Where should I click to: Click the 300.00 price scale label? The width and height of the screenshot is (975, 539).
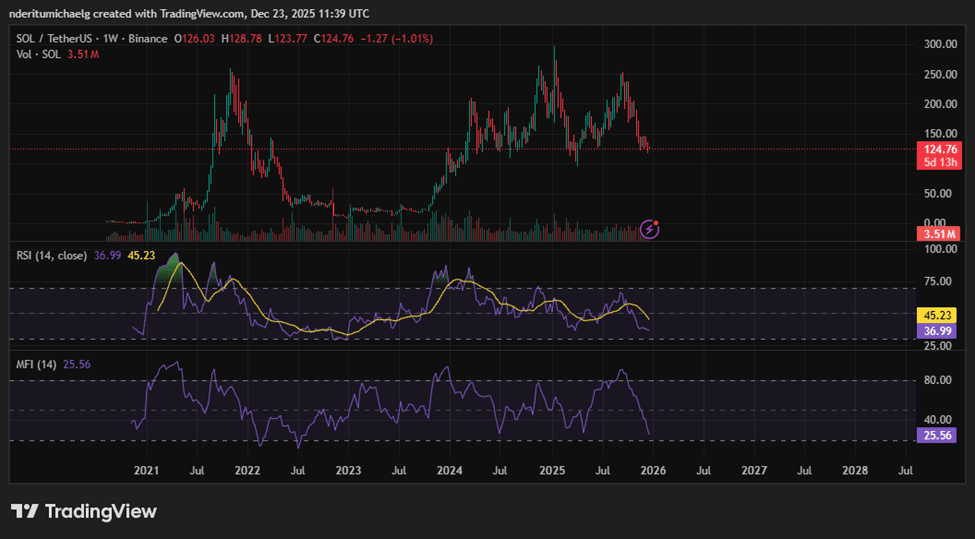940,44
